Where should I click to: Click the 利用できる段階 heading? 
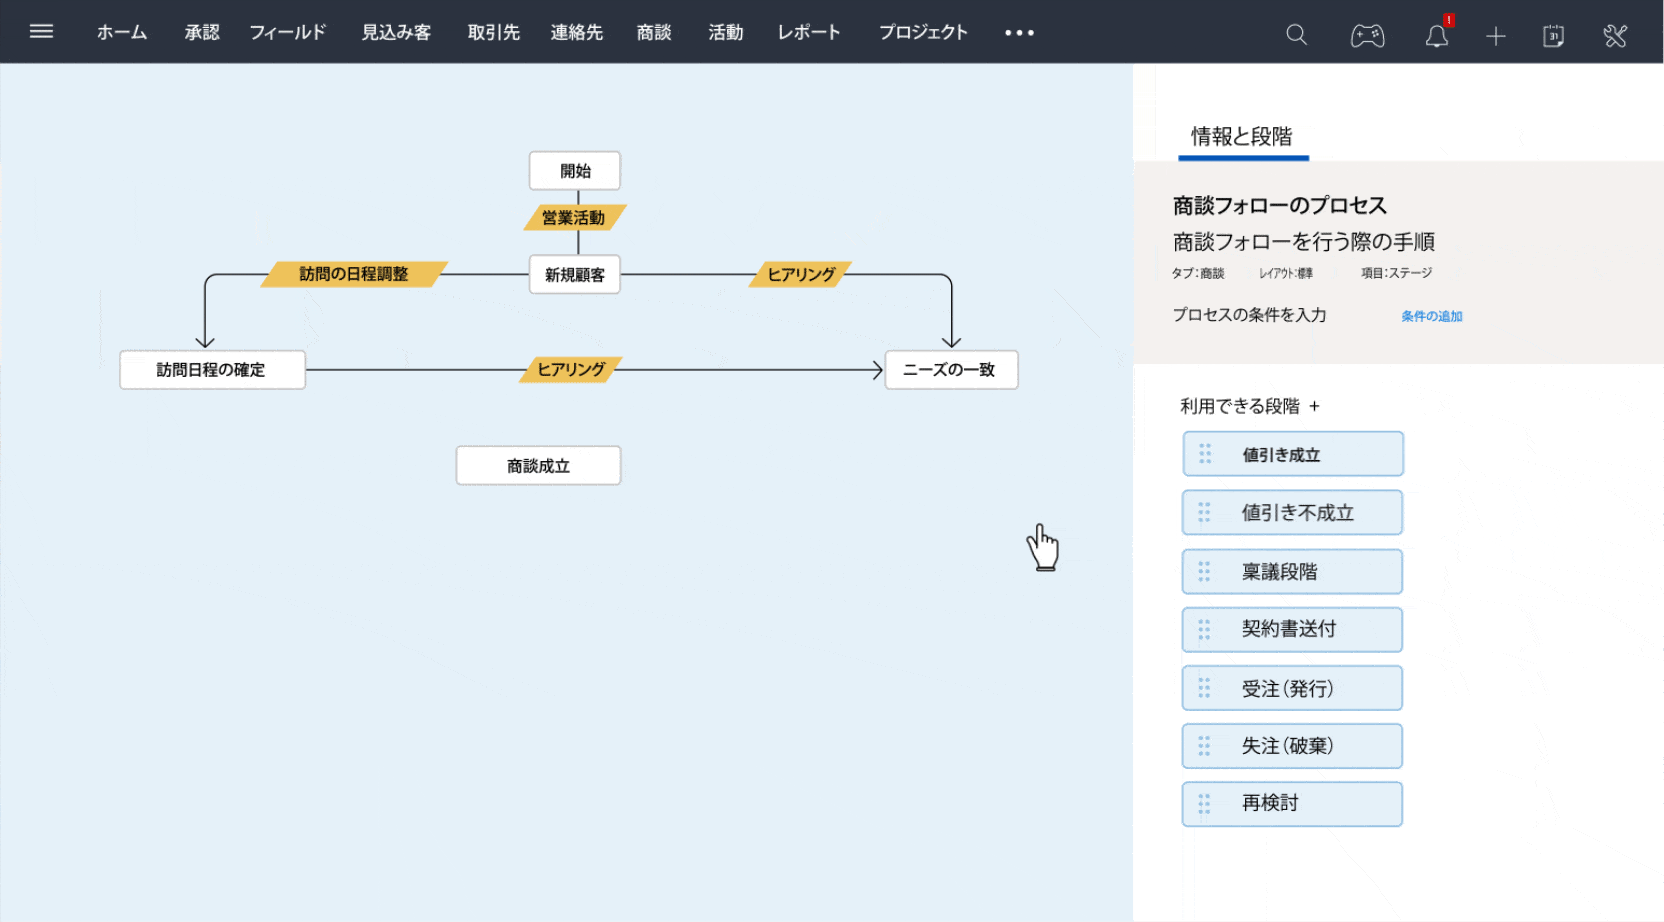pos(1240,406)
